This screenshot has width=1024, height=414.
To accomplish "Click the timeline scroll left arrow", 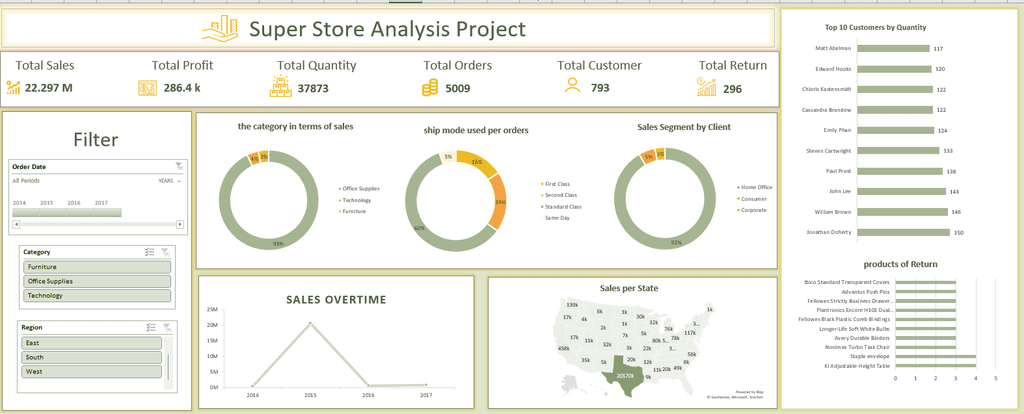I will pyautogui.click(x=16, y=224).
